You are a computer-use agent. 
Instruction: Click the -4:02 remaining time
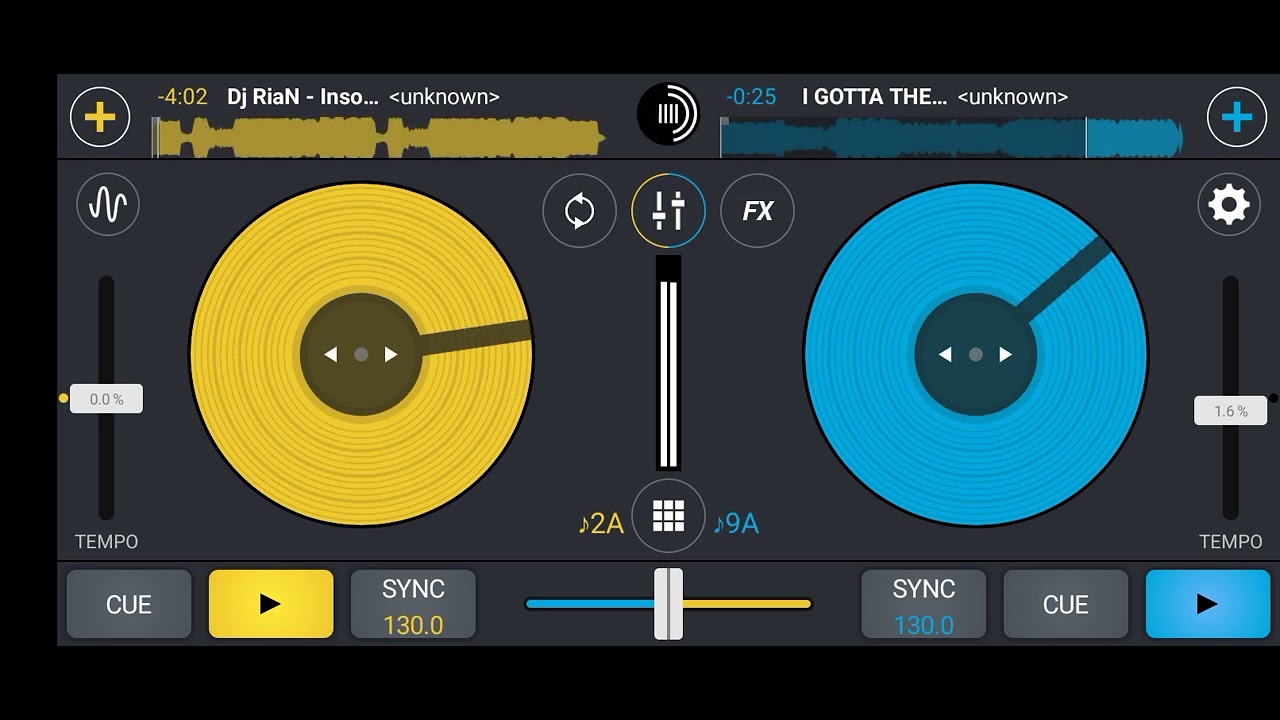[x=182, y=97]
